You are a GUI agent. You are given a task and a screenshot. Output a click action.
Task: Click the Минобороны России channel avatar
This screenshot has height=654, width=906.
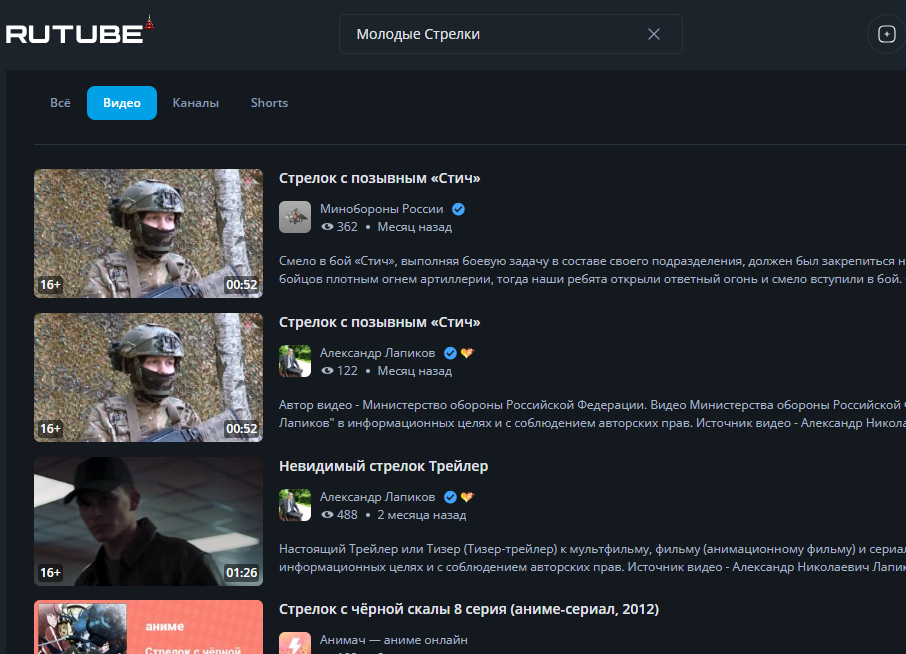(295, 217)
